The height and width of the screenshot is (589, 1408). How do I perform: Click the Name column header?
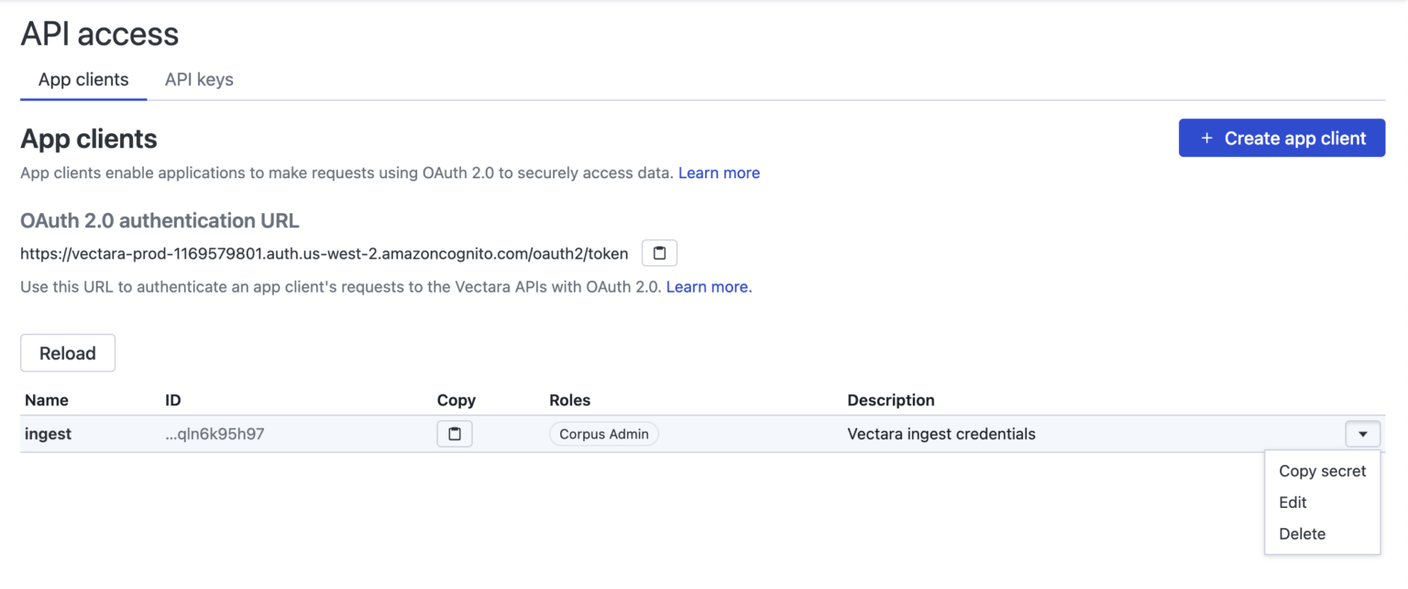(46, 400)
